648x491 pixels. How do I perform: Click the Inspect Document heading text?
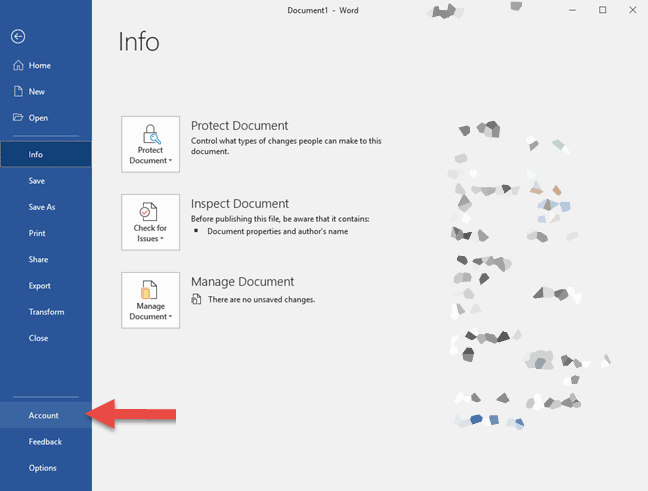[240, 204]
